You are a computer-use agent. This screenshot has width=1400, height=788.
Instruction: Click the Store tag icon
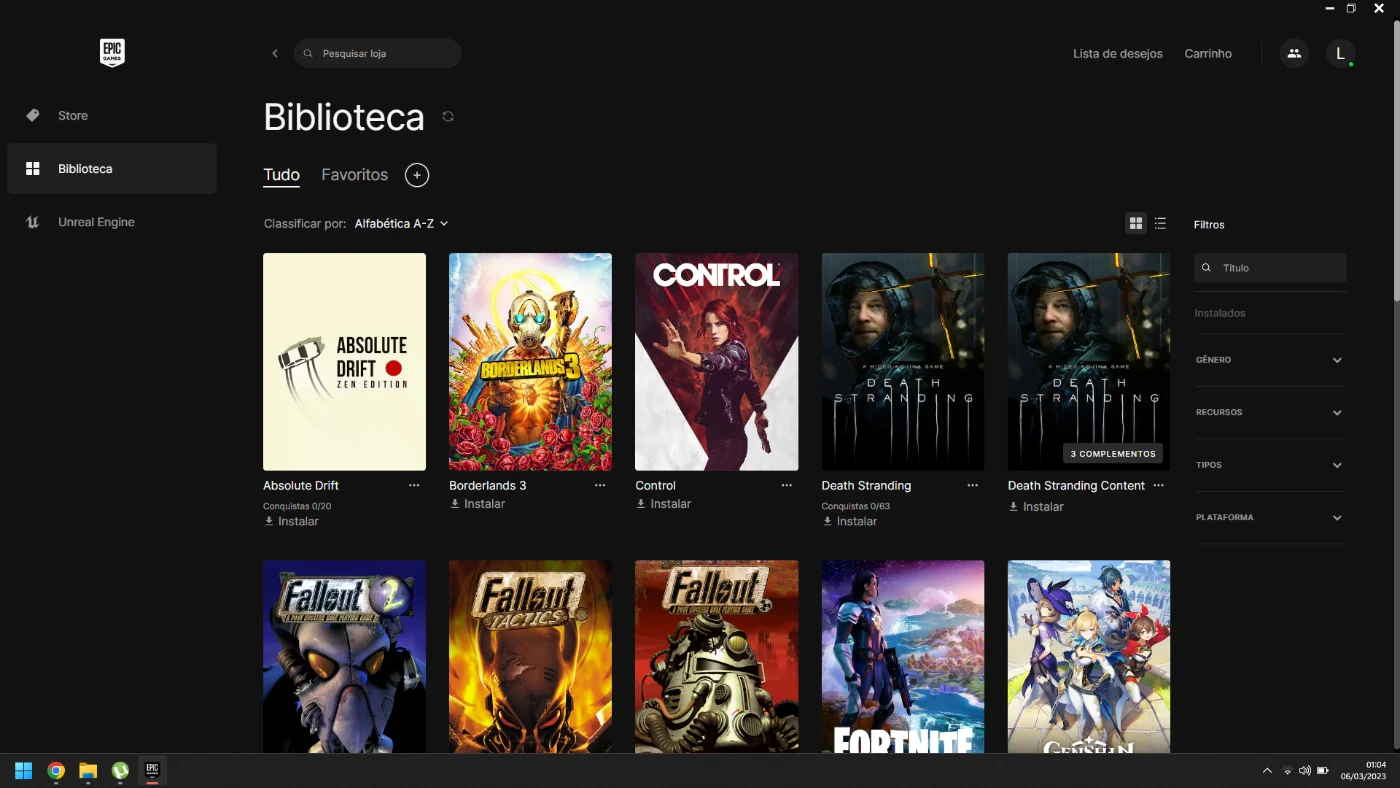pyautogui.click(x=33, y=116)
